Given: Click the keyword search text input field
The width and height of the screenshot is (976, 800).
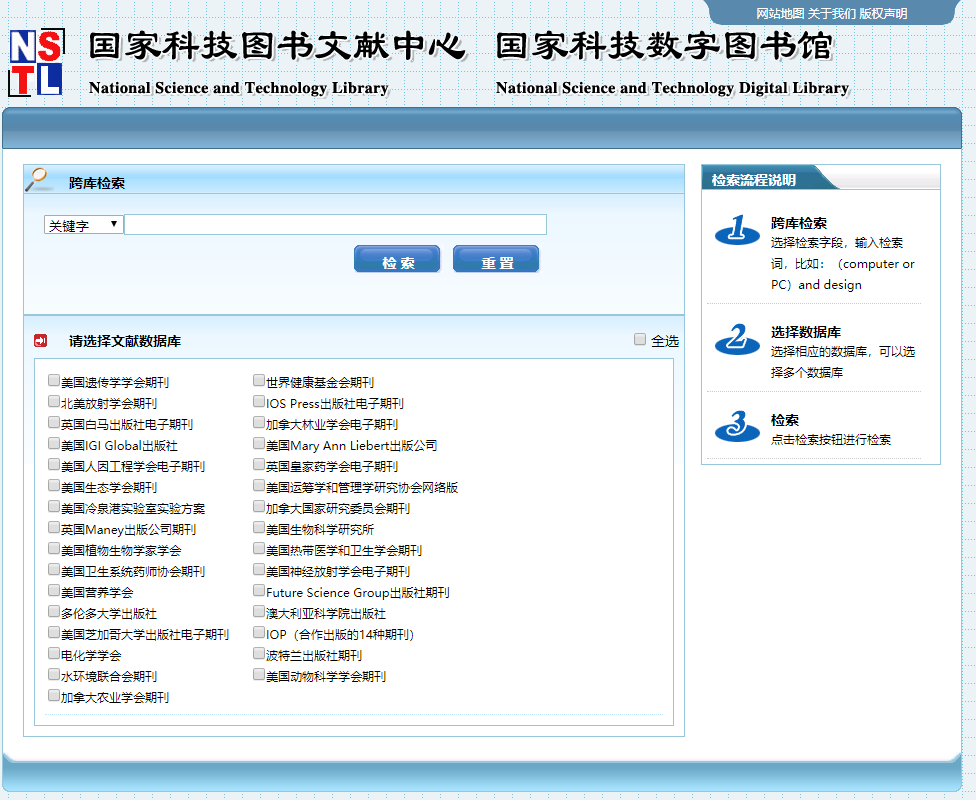Looking at the screenshot, I should [x=335, y=225].
